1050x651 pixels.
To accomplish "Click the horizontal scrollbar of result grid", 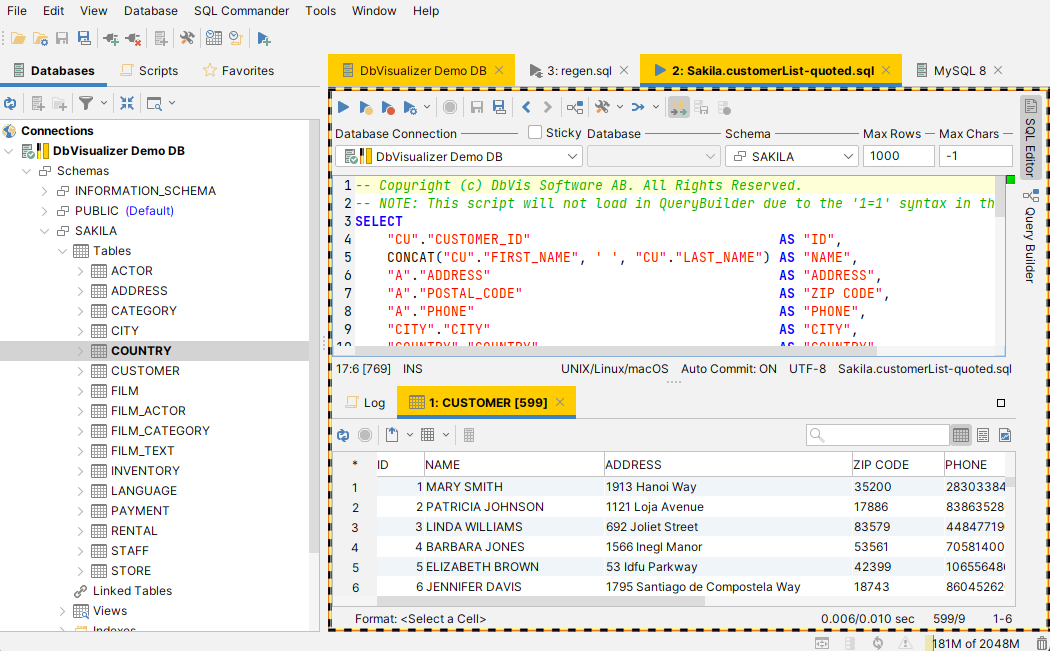I will tap(541, 601).
